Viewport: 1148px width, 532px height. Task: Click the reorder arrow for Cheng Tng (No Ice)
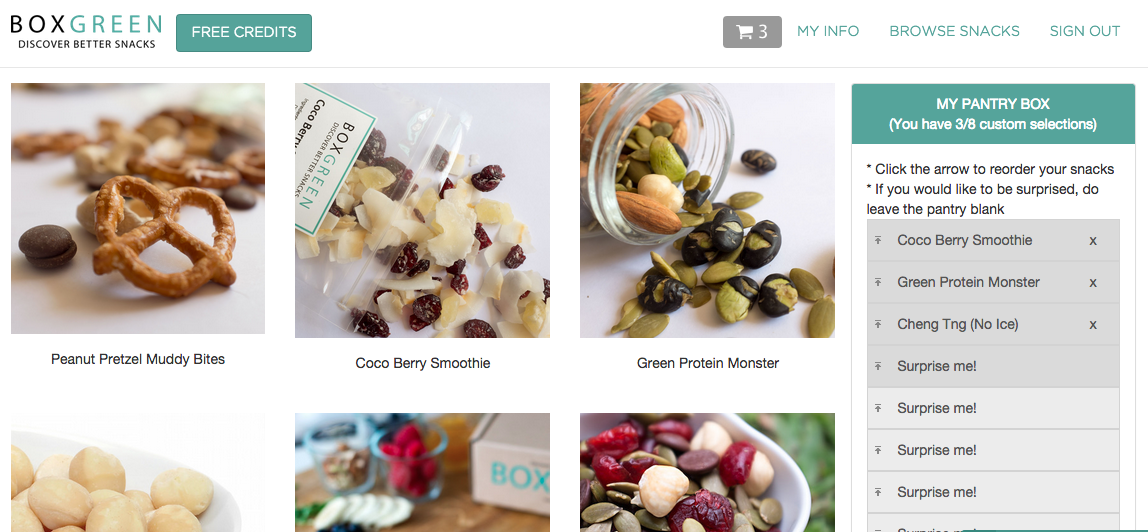click(877, 324)
